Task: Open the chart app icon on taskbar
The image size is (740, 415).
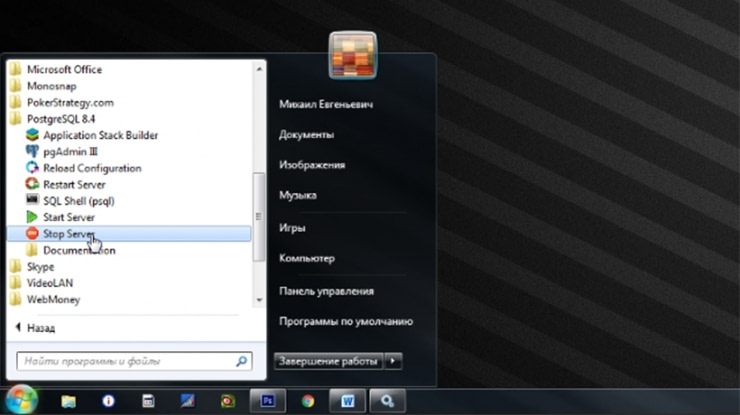Action: pos(188,401)
